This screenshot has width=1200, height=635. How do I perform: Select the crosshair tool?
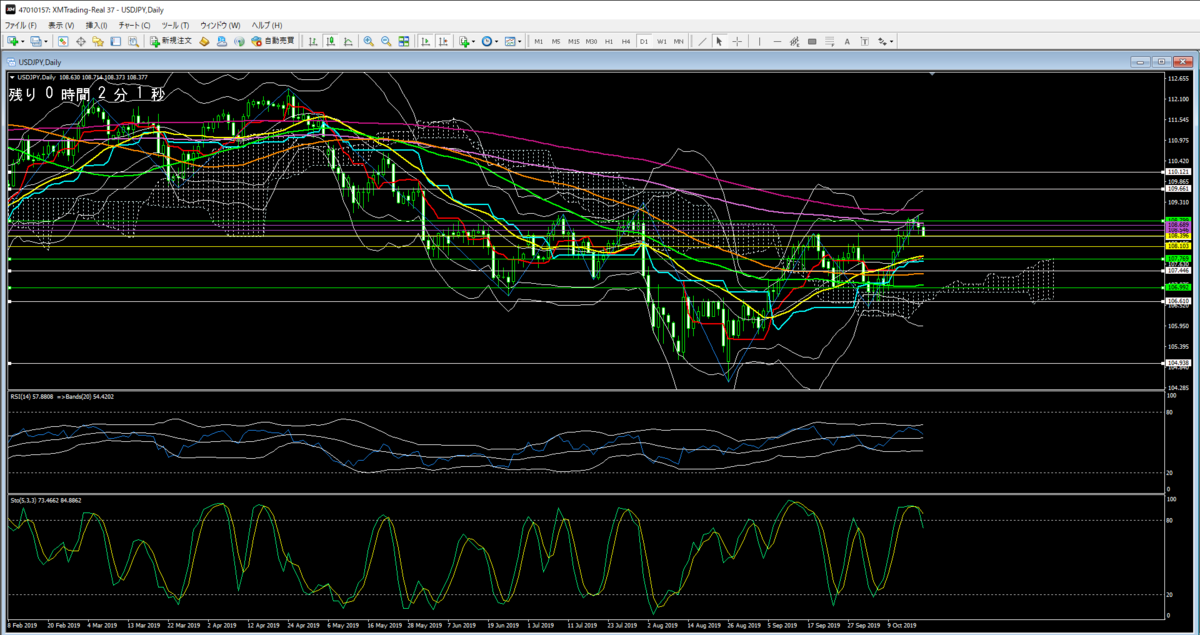pos(737,41)
